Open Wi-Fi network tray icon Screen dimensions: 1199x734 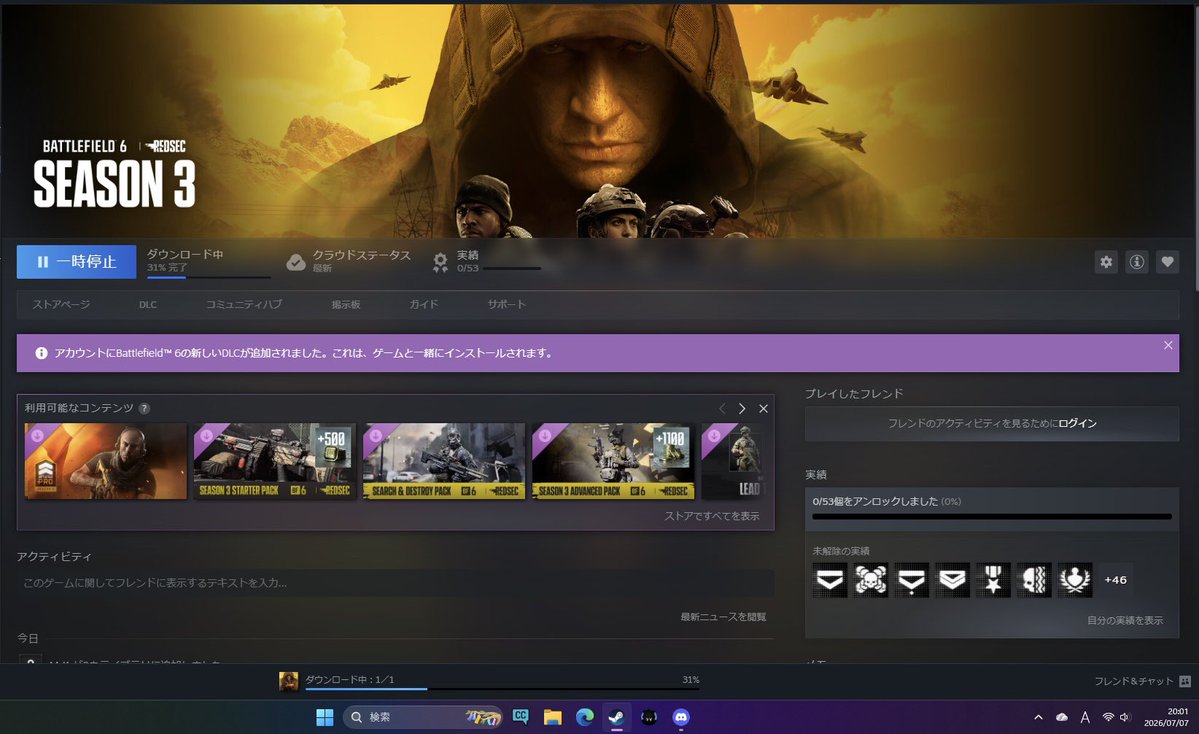pos(1108,717)
